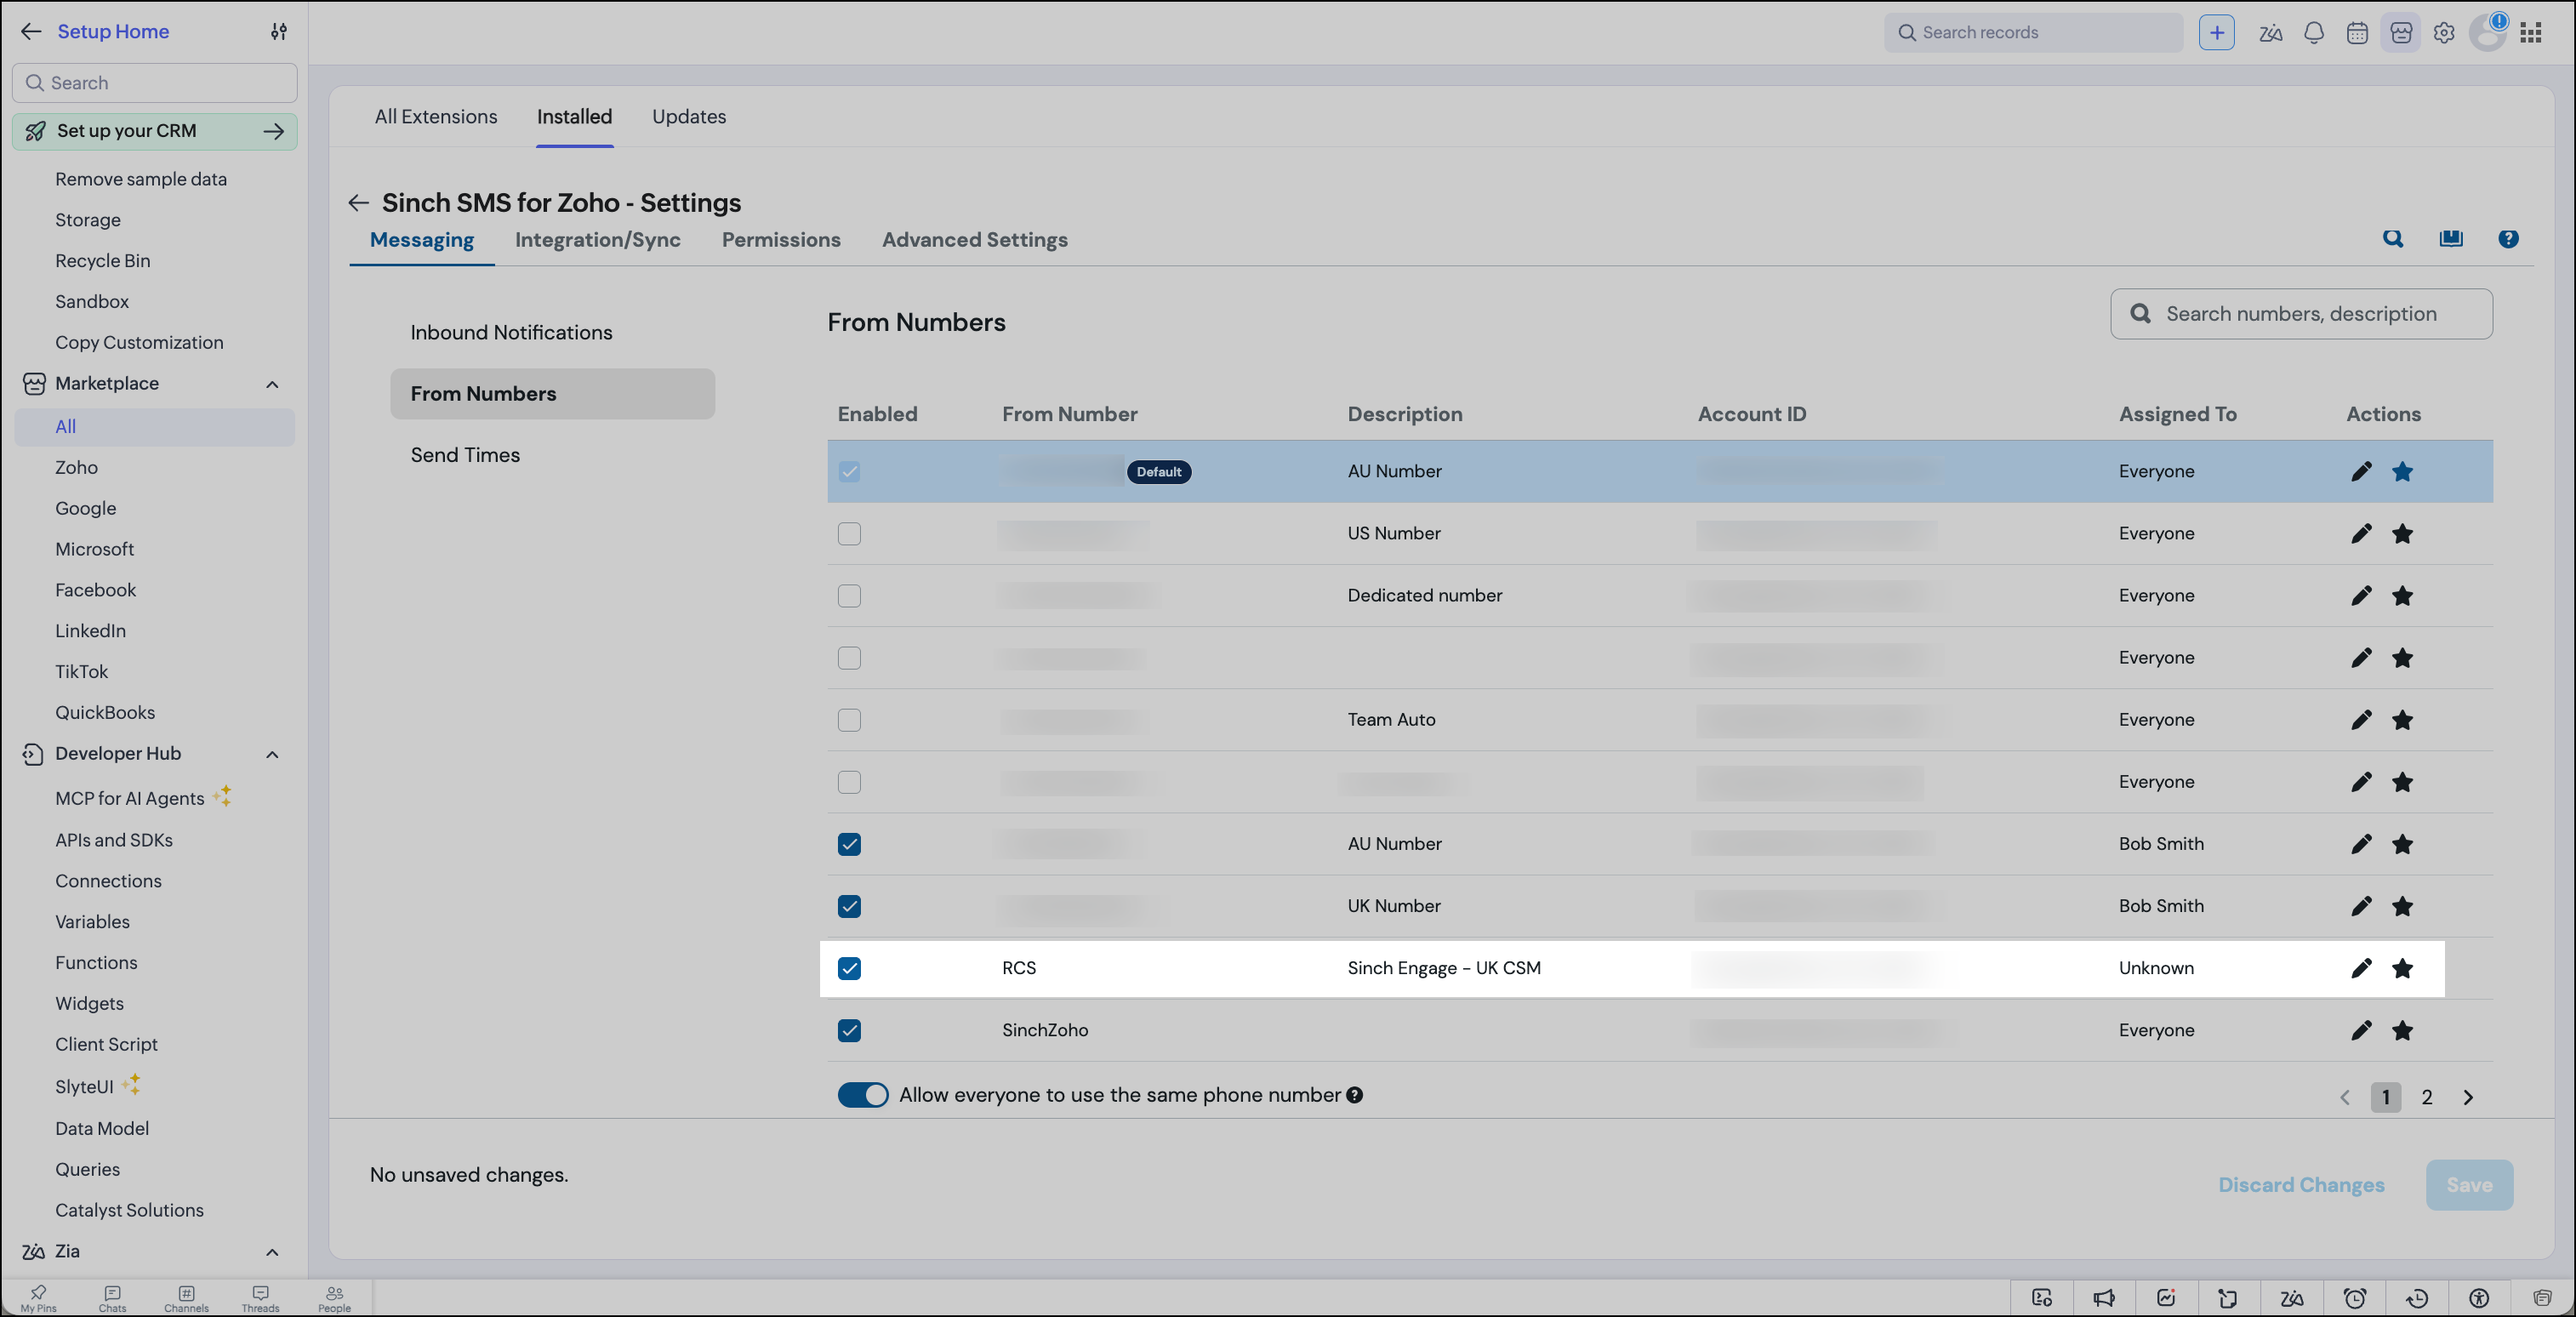Open the Marketplace store icon in top bar

click(x=2400, y=33)
